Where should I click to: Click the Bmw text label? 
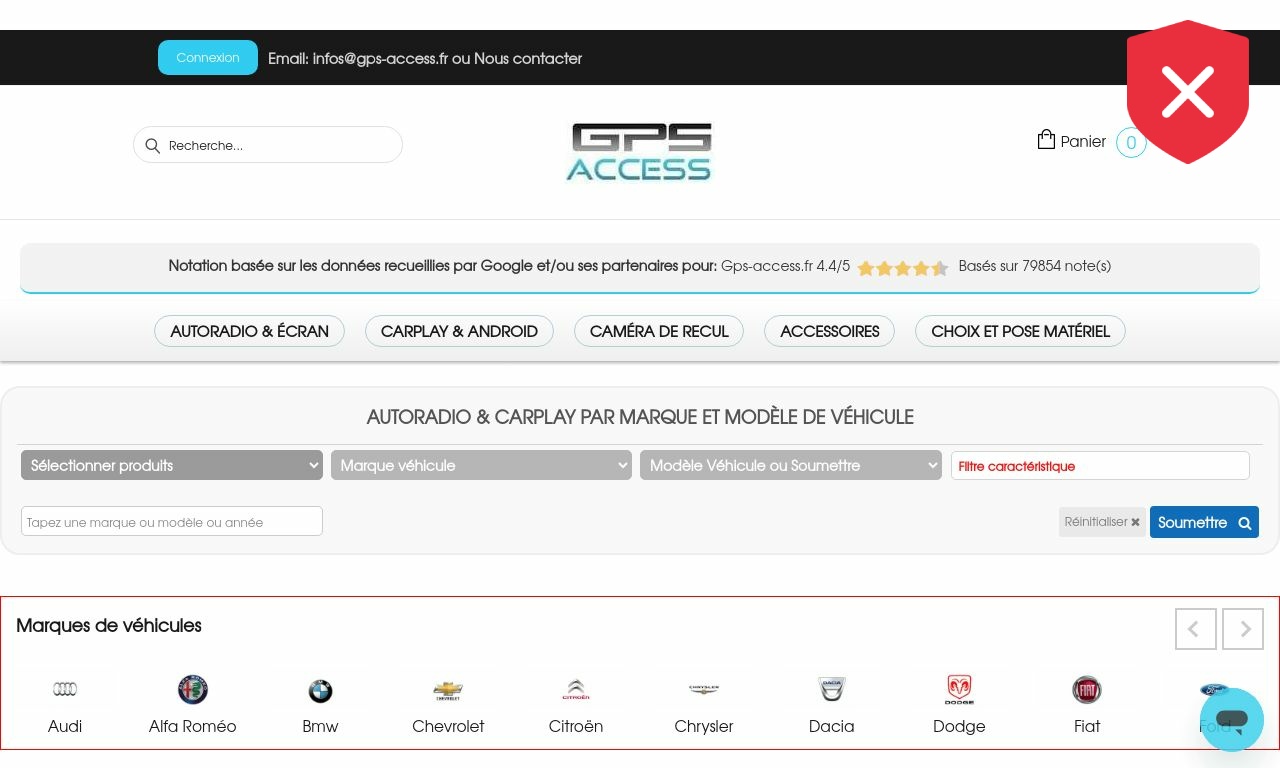[x=320, y=726]
